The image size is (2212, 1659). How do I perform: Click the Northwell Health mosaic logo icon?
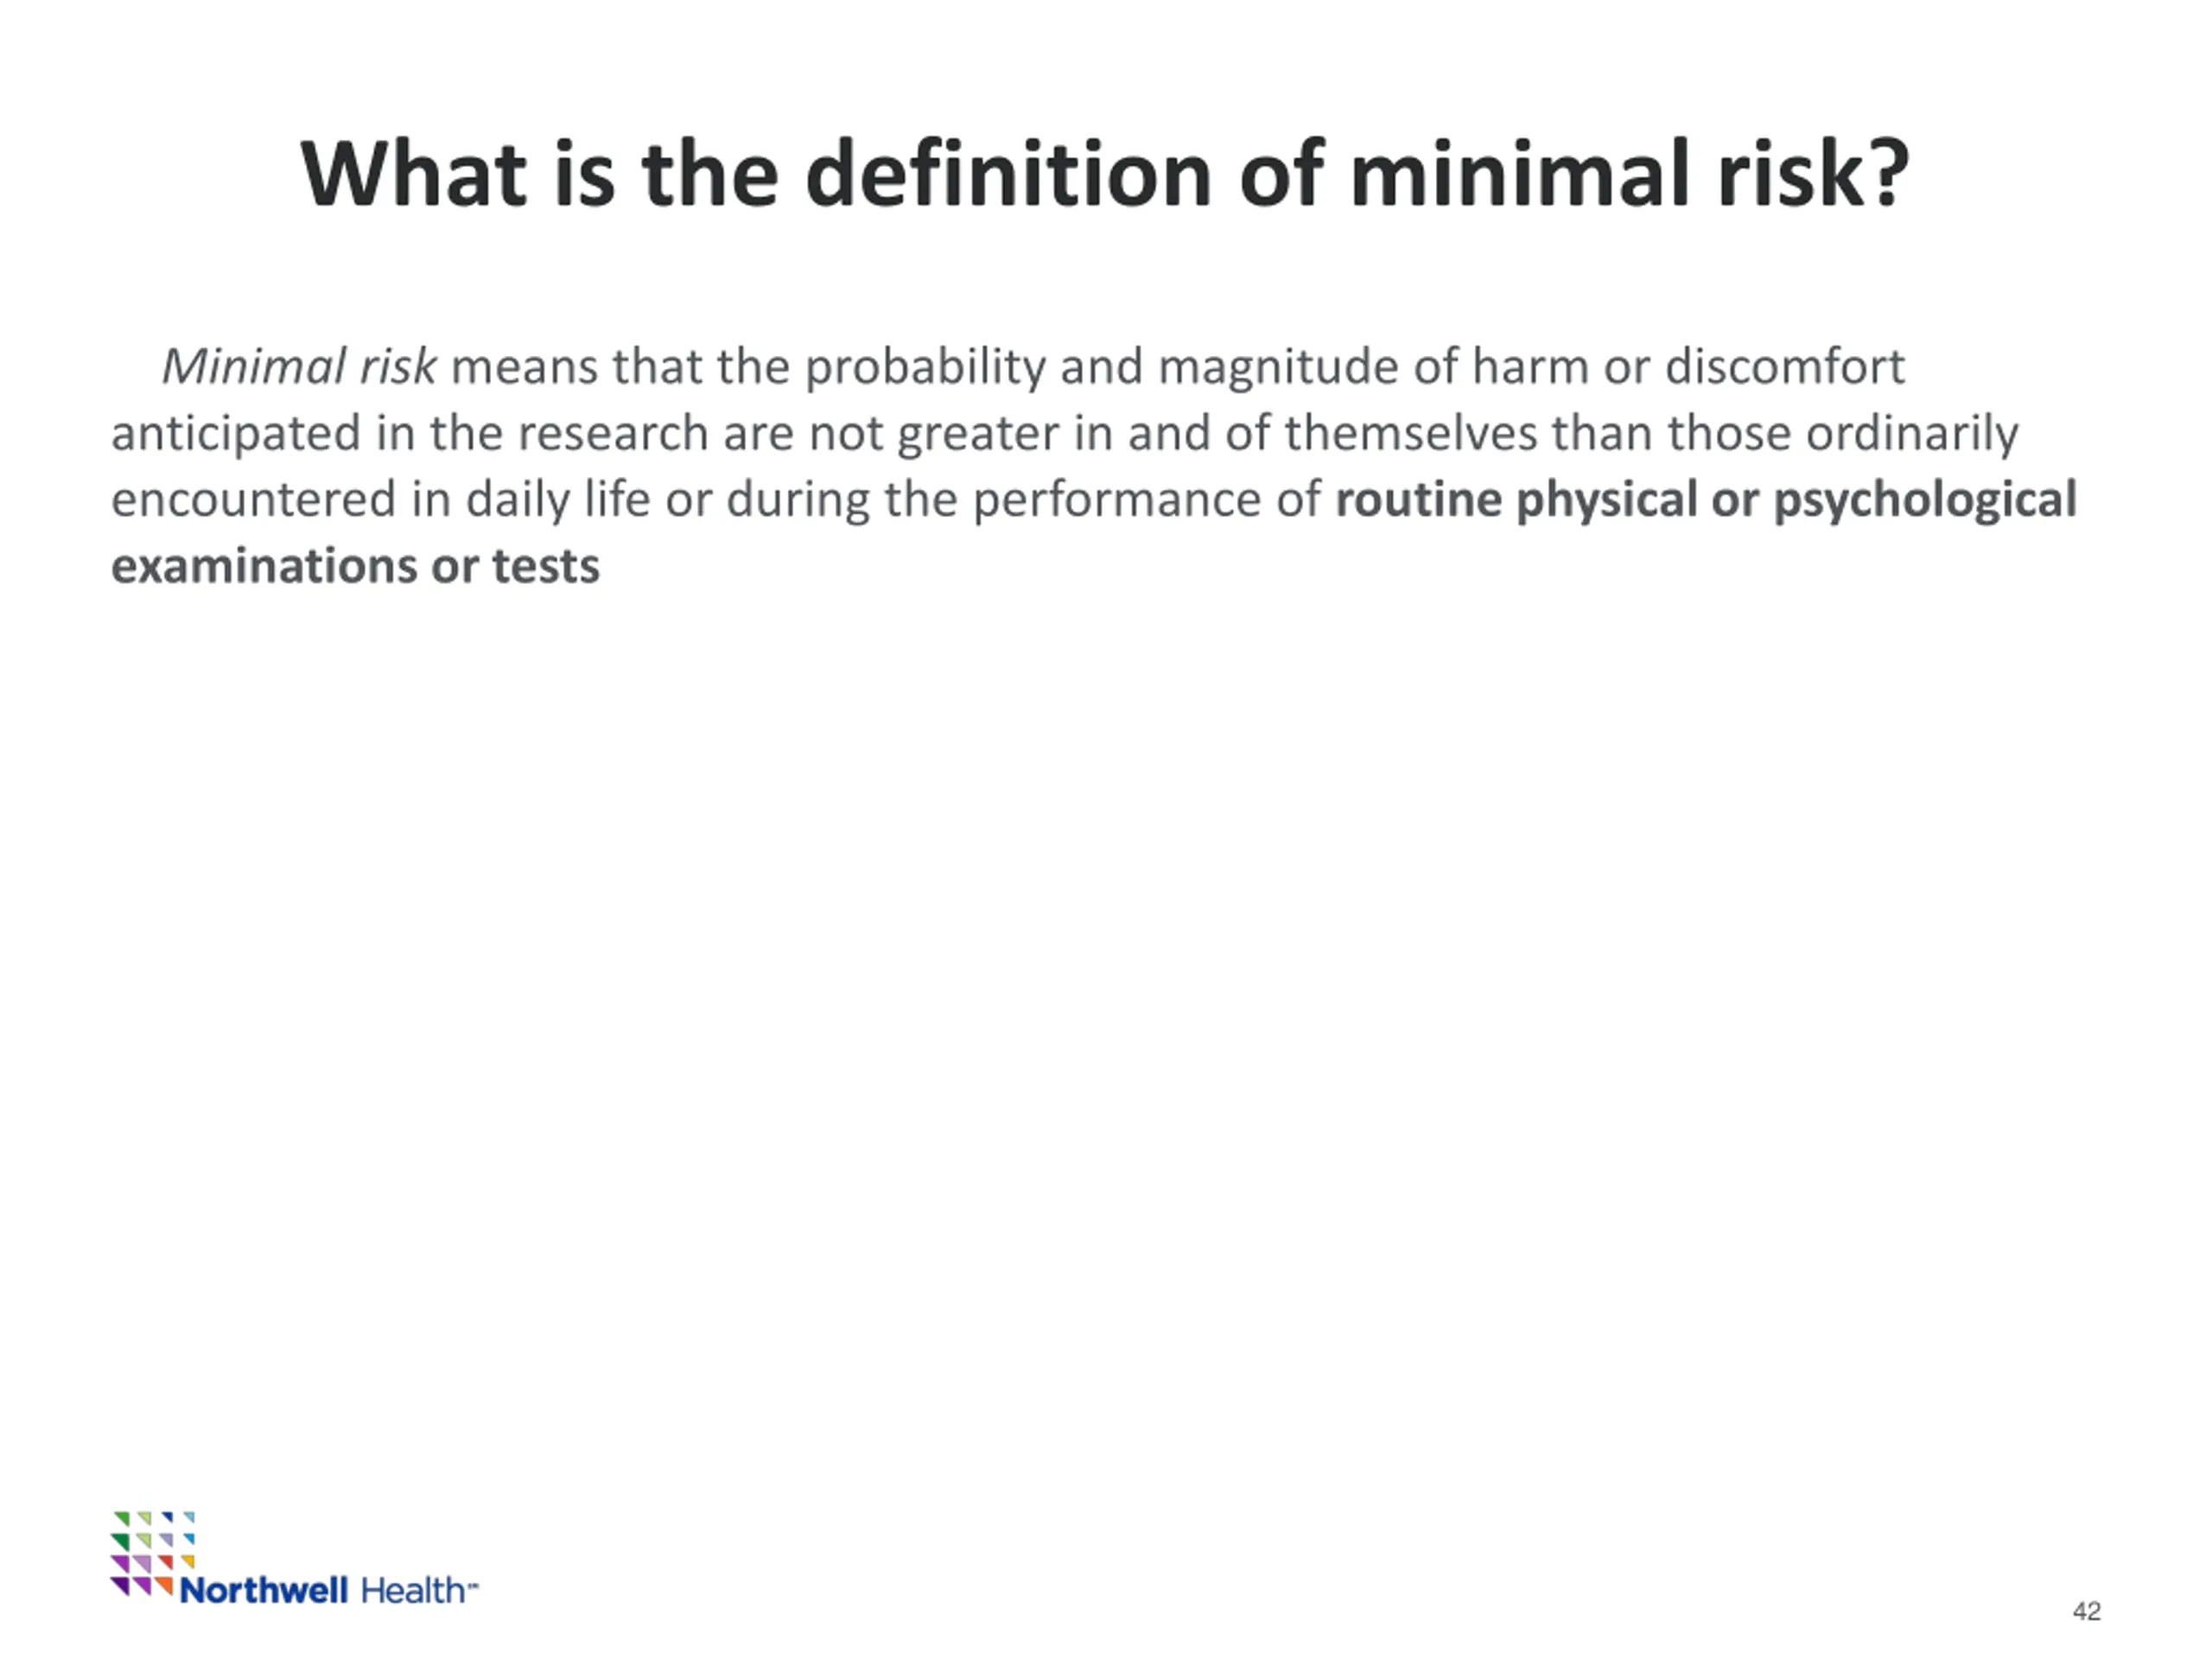(x=153, y=1553)
